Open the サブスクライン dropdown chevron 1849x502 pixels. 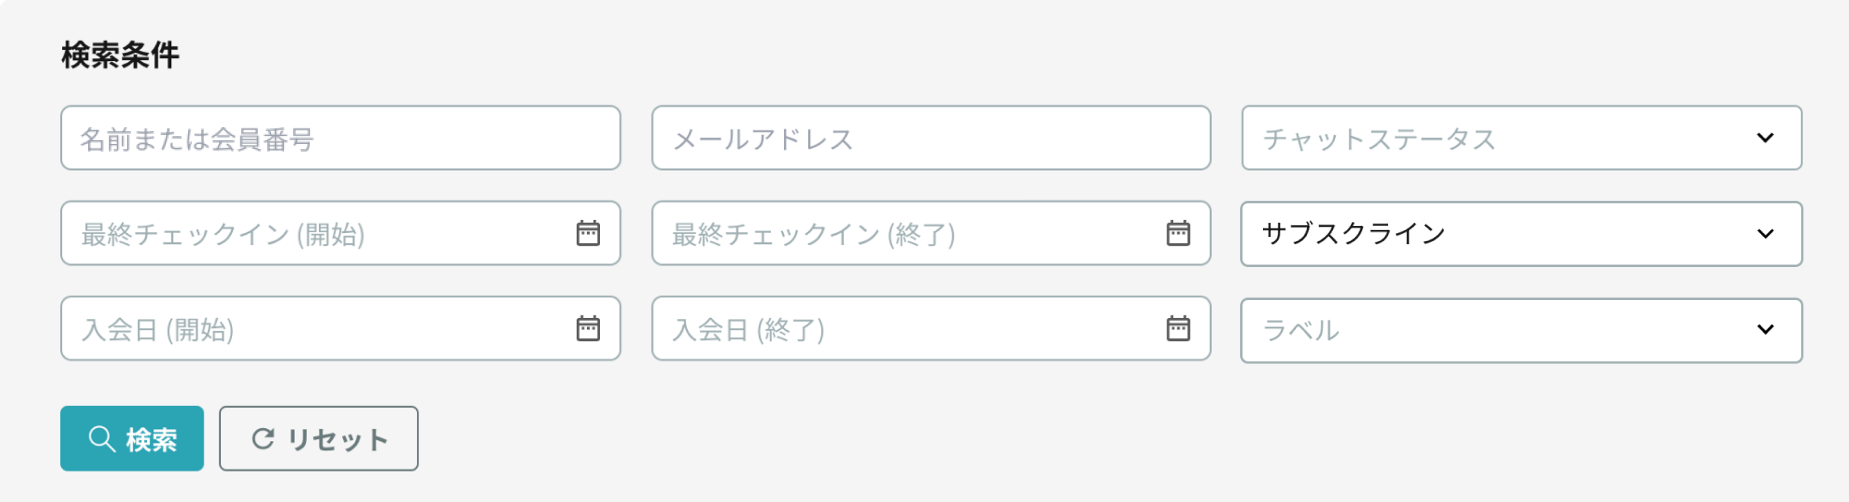(x=1765, y=234)
